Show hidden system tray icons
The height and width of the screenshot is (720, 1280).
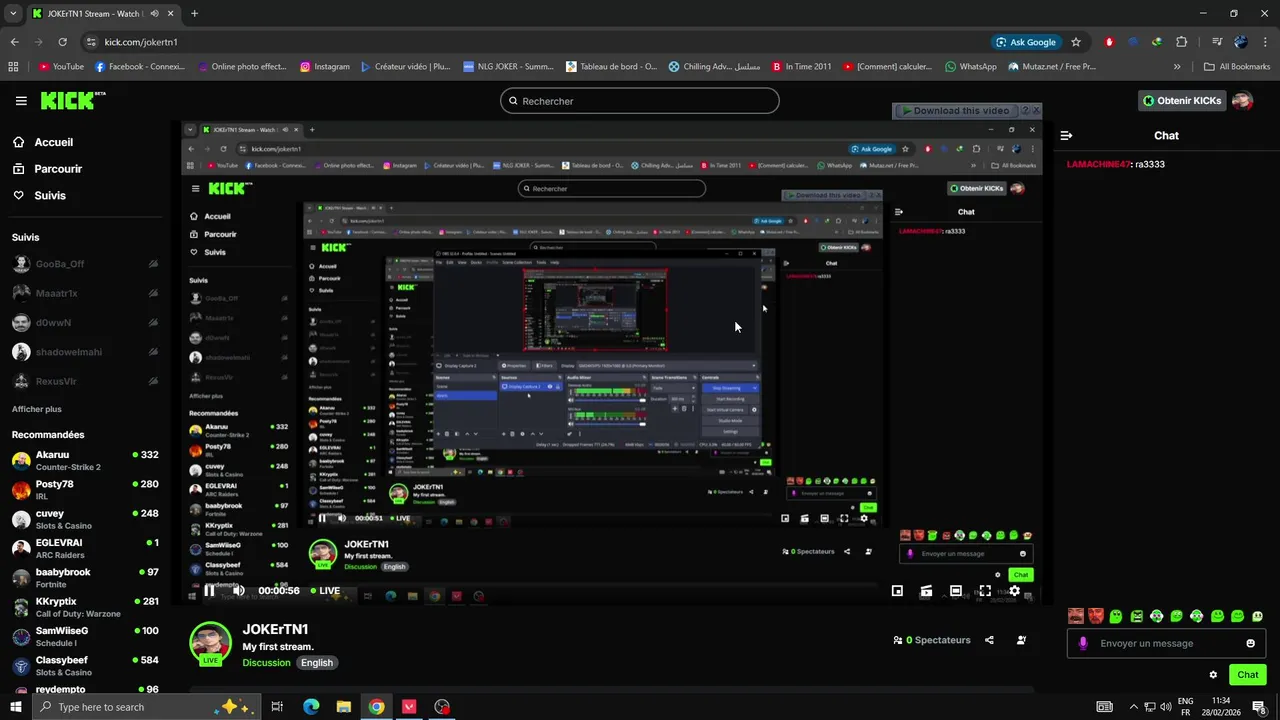click(1134, 707)
